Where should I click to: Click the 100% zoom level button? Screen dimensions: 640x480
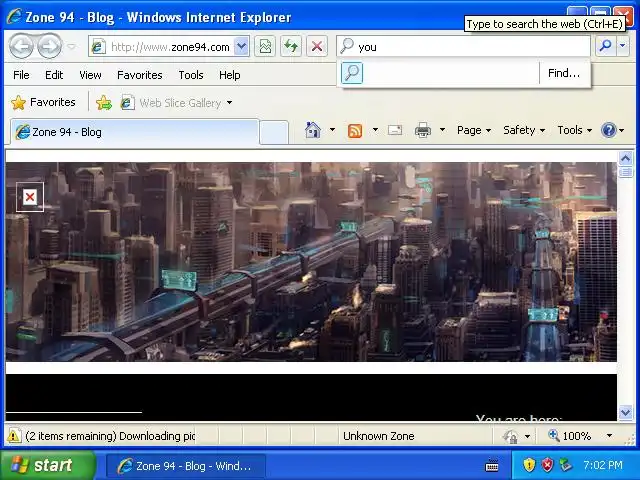coord(570,436)
